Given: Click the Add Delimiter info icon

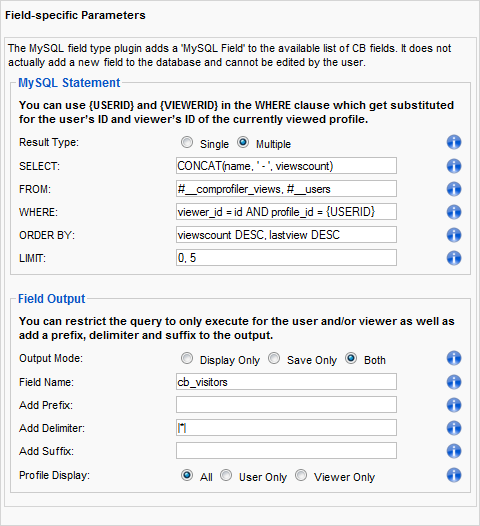Looking at the screenshot, I should point(454,428).
